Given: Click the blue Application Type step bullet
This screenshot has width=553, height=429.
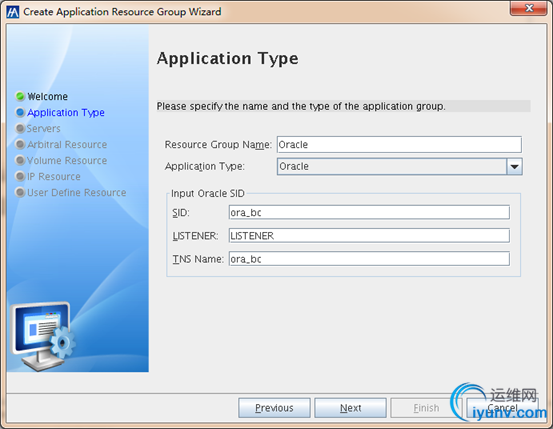Looking at the screenshot, I should tap(20, 112).
